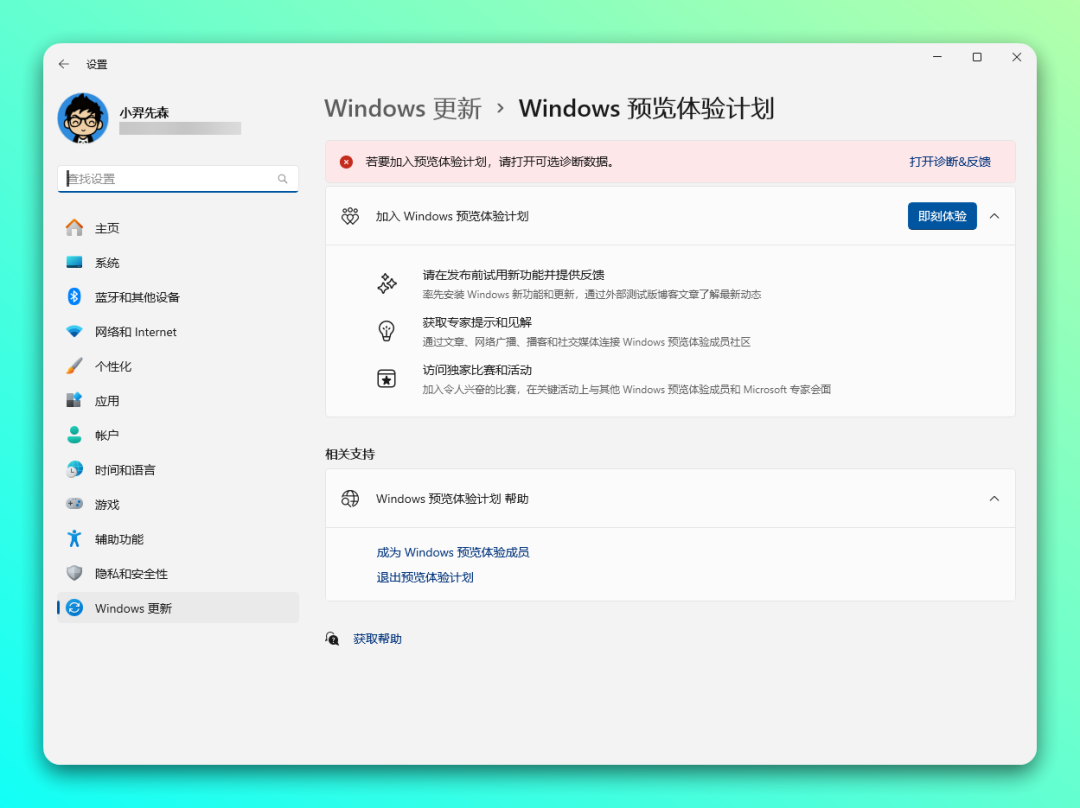Screen dimensions: 1080x808
Task: Open 蓝牙和其他设备 via Bluetooth icon
Action: (74, 297)
